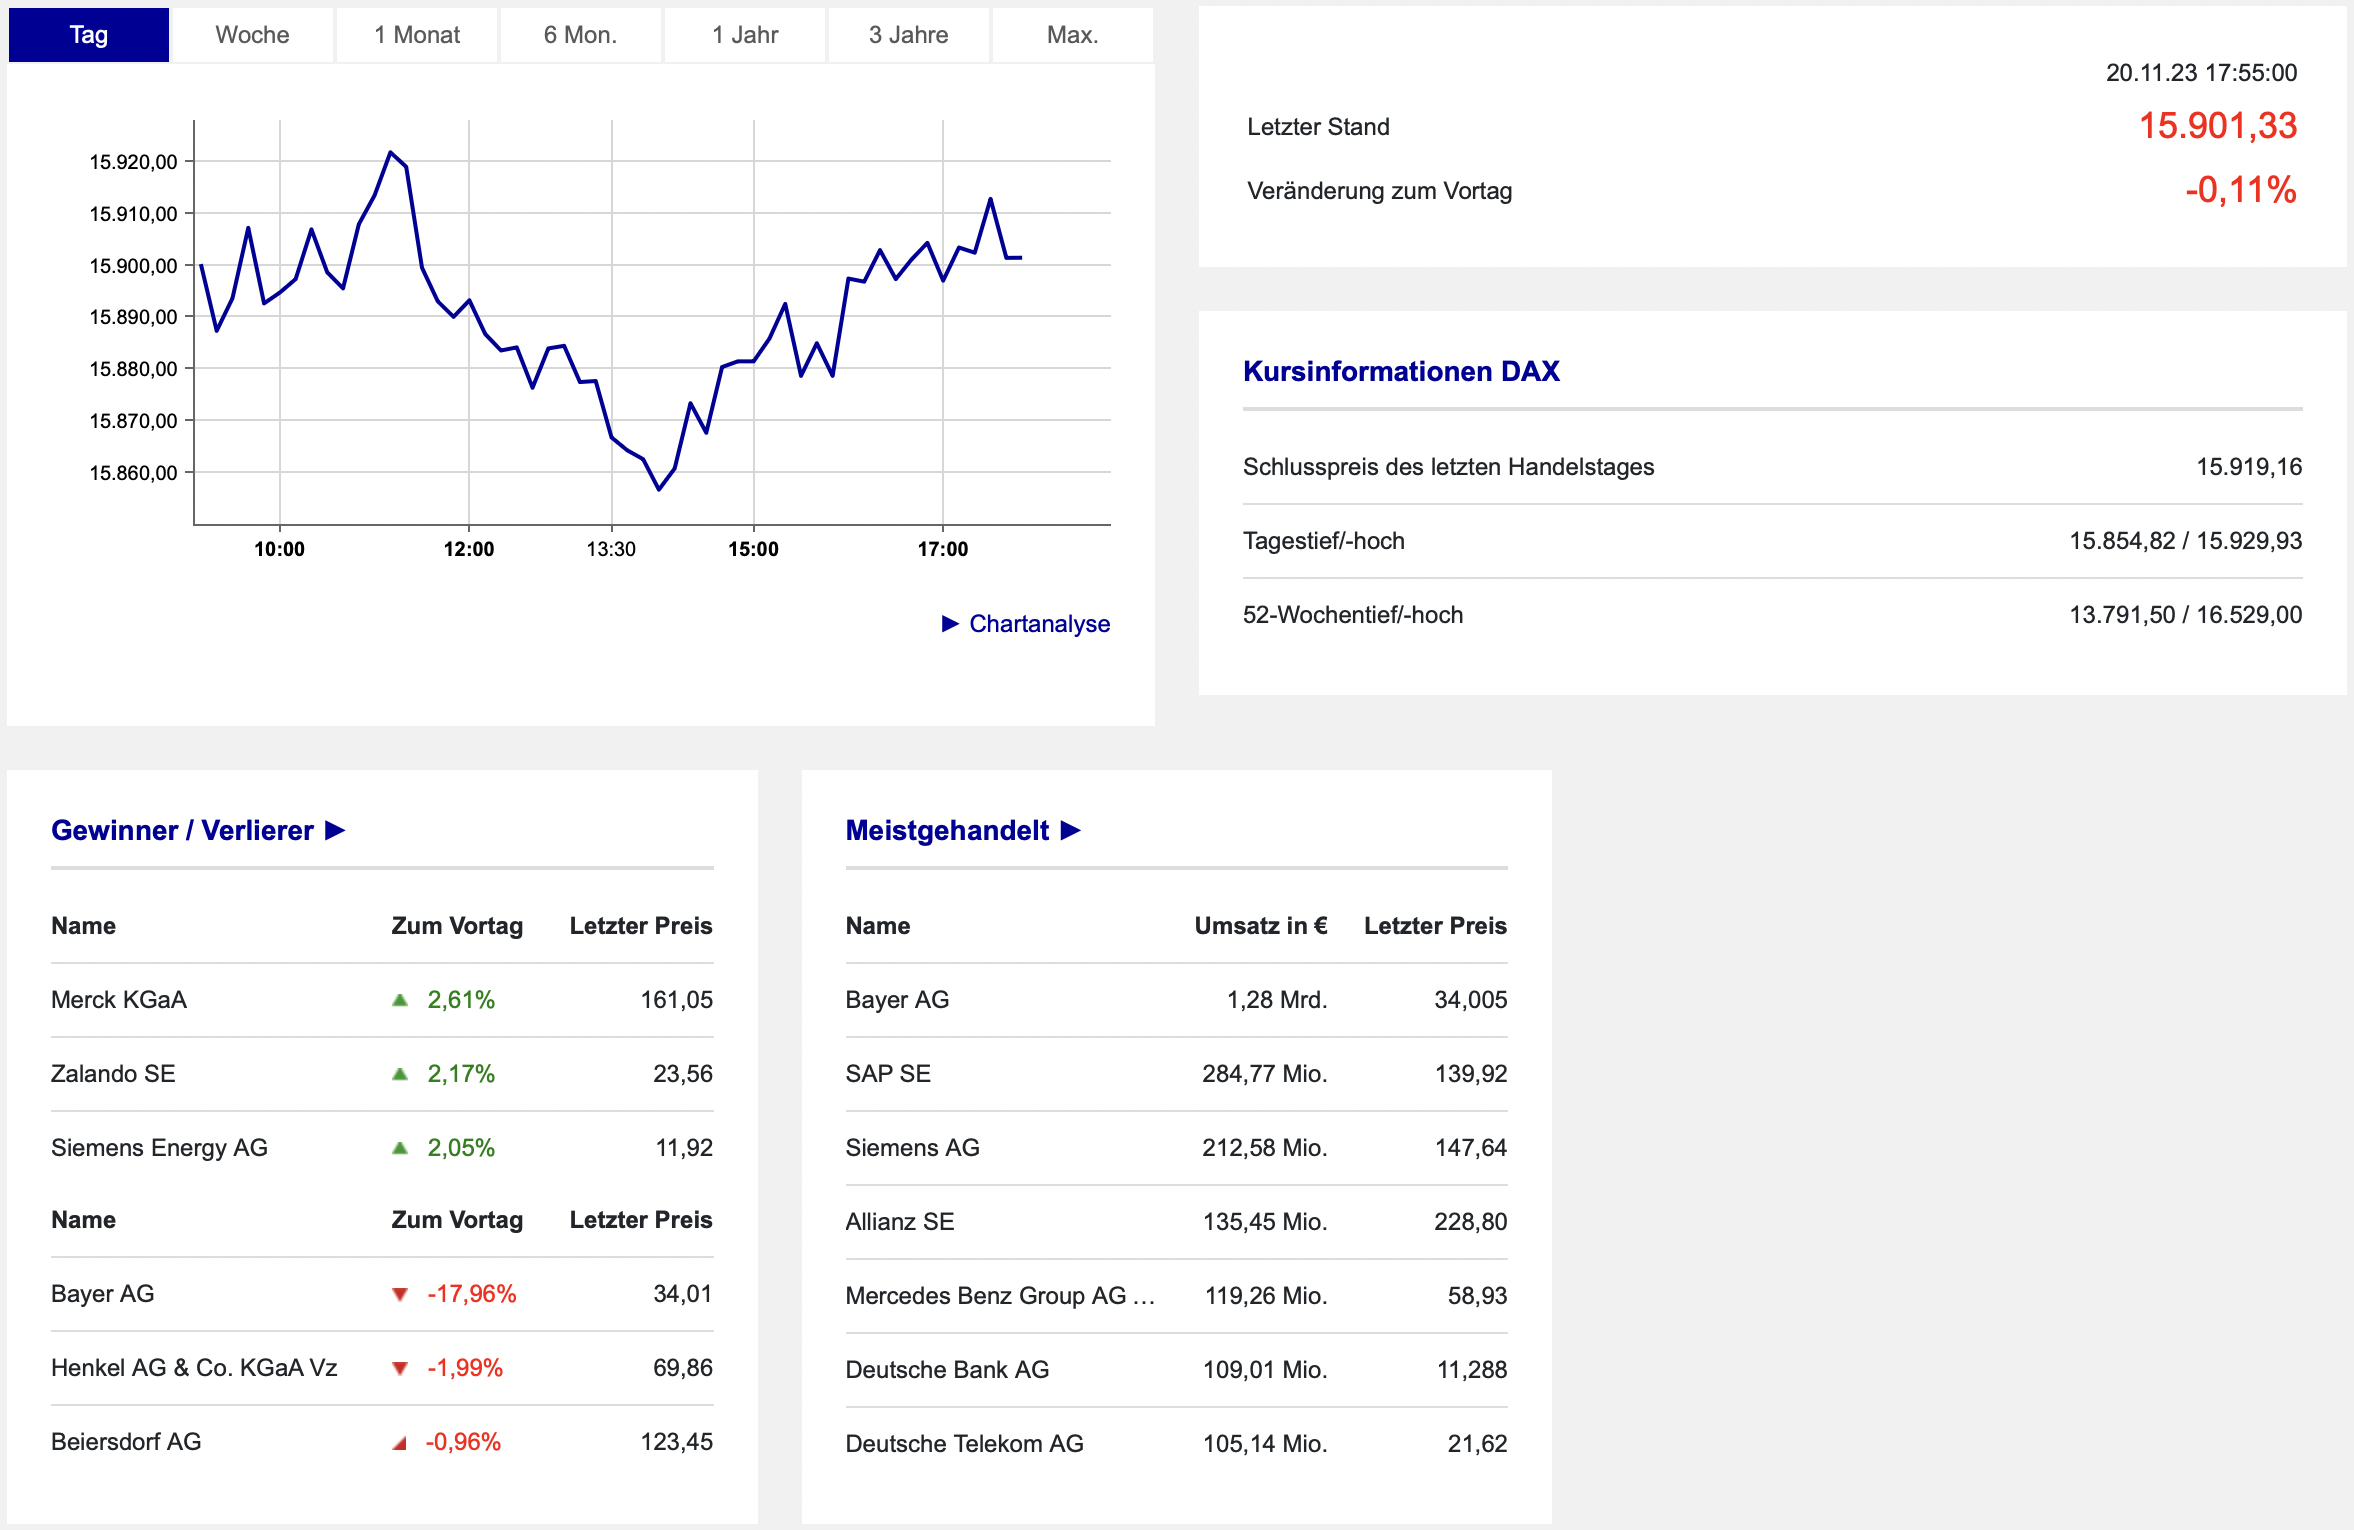
Task: Open Zalando SE stock entry
Action: (x=113, y=1074)
